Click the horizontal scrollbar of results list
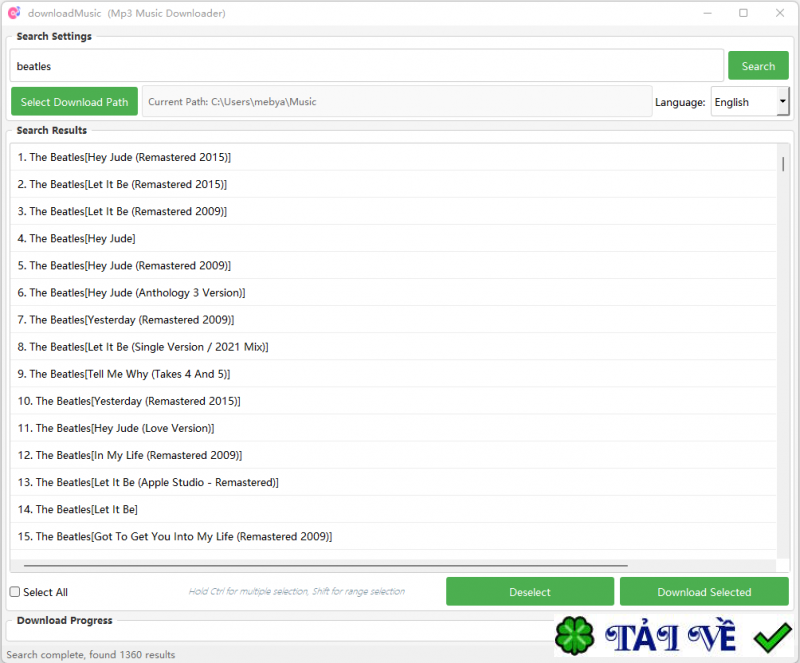Screen dimensions: 800x663 coord(326,566)
